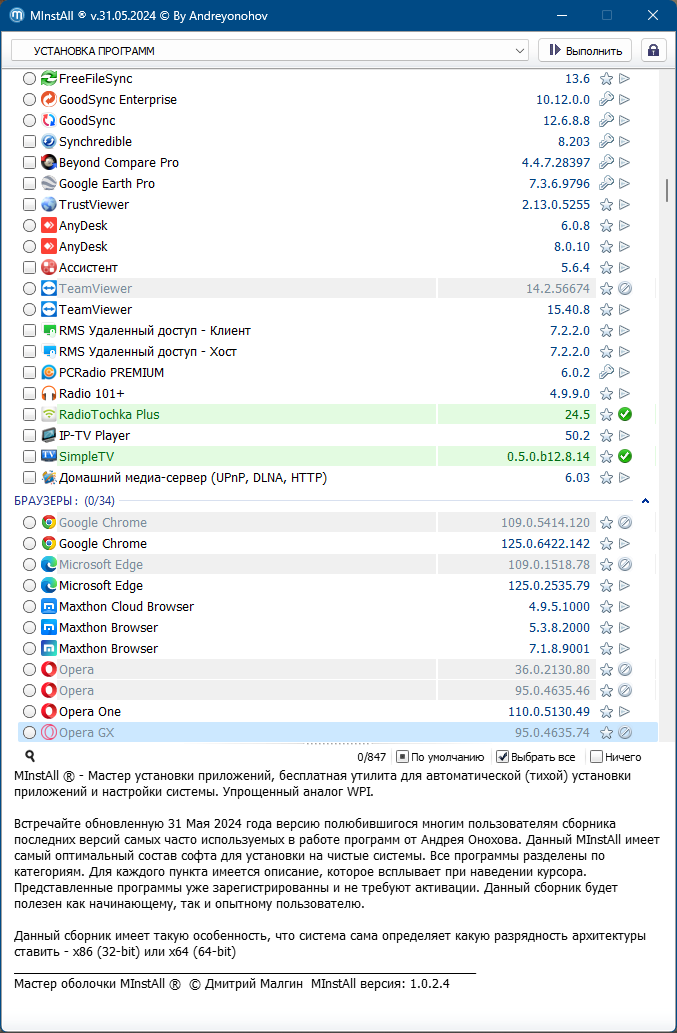
Task: Click the star icon for Microsoft Edge 125.0.2535.79
Action: tap(607, 586)
